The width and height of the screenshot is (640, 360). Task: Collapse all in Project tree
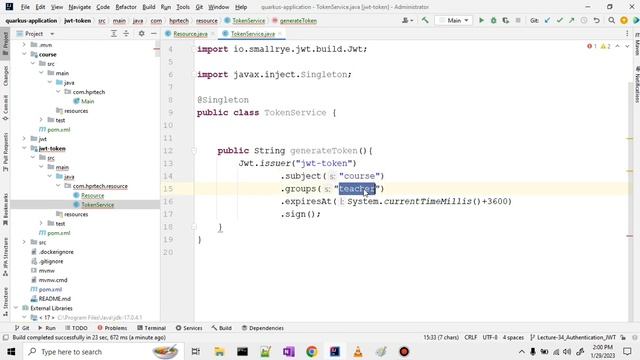126,33
